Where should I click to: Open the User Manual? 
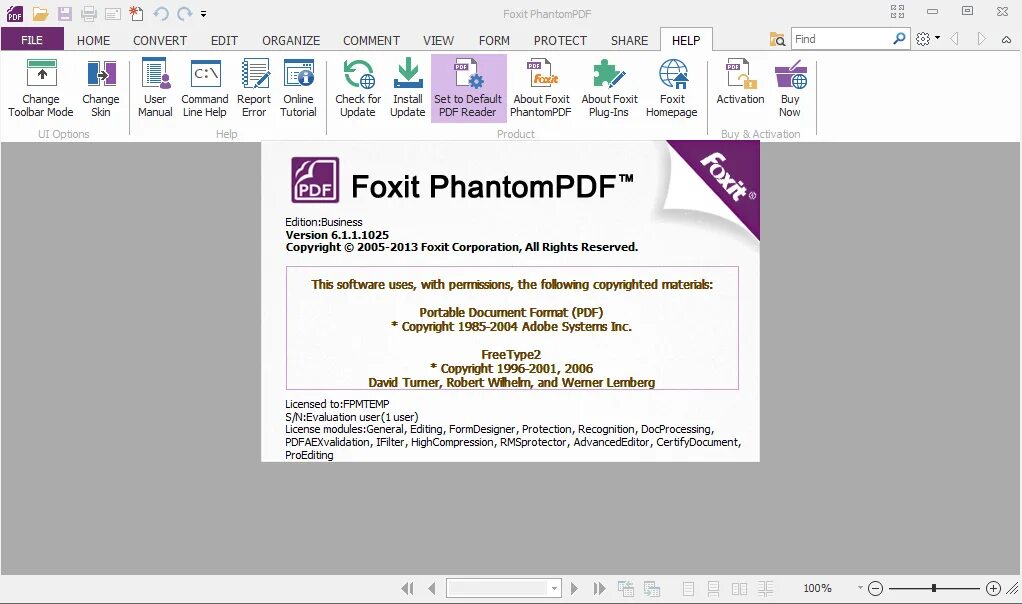[155, 88]
